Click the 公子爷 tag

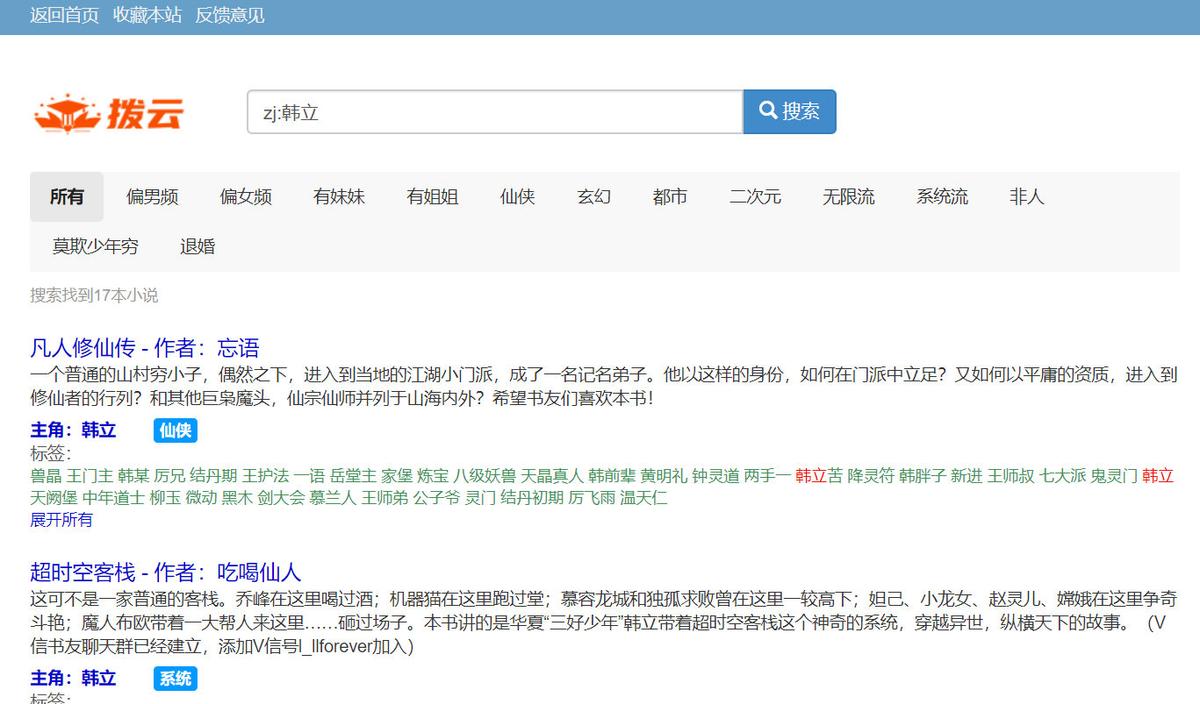click(x=437, y=497)
